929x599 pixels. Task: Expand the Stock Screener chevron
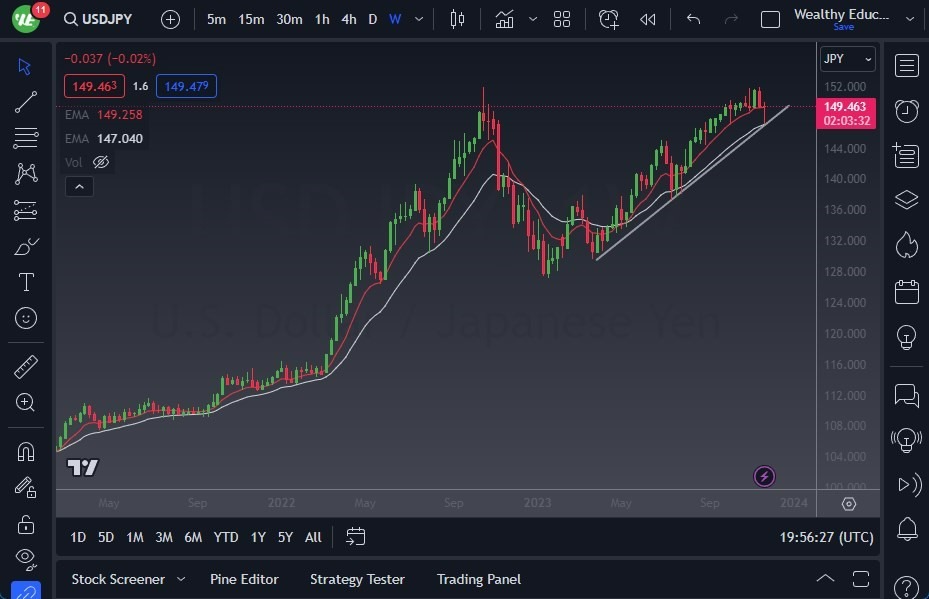(x=180, y=579)
